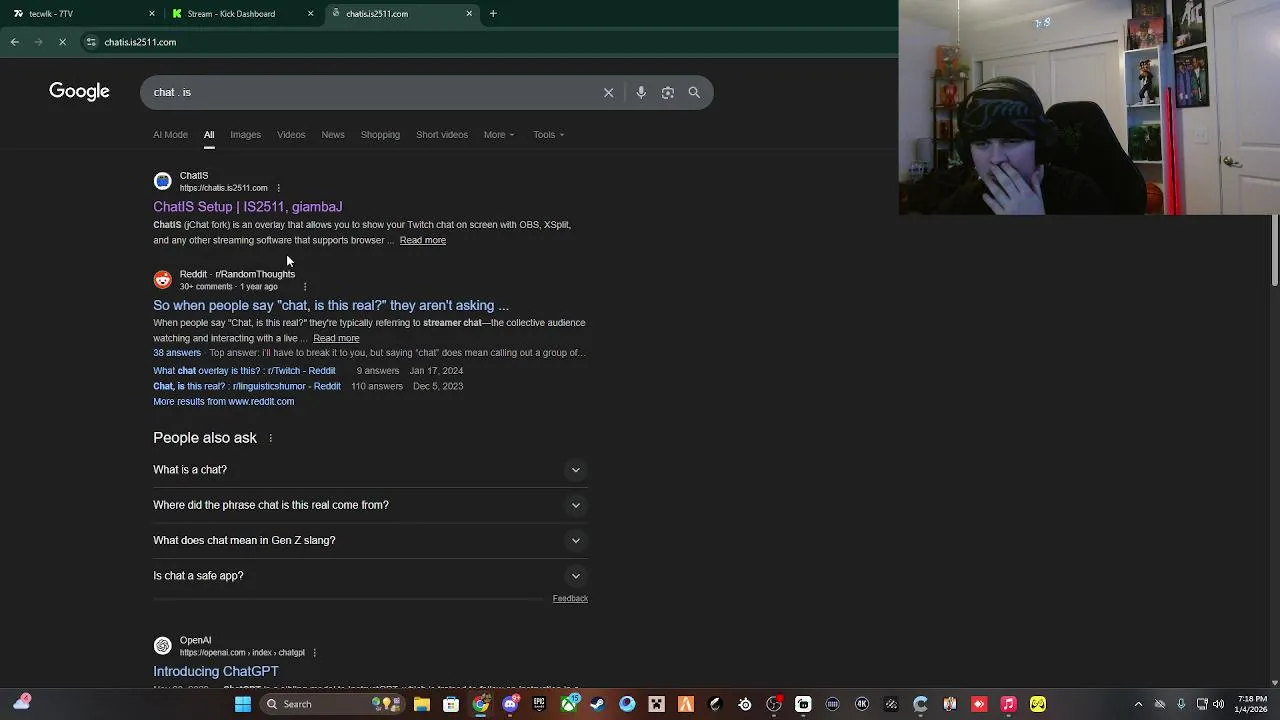Image resolution: width=1280 pixels, height=720 pixels.
Task: Click the magnifier search button
Action: pos(694,92)
